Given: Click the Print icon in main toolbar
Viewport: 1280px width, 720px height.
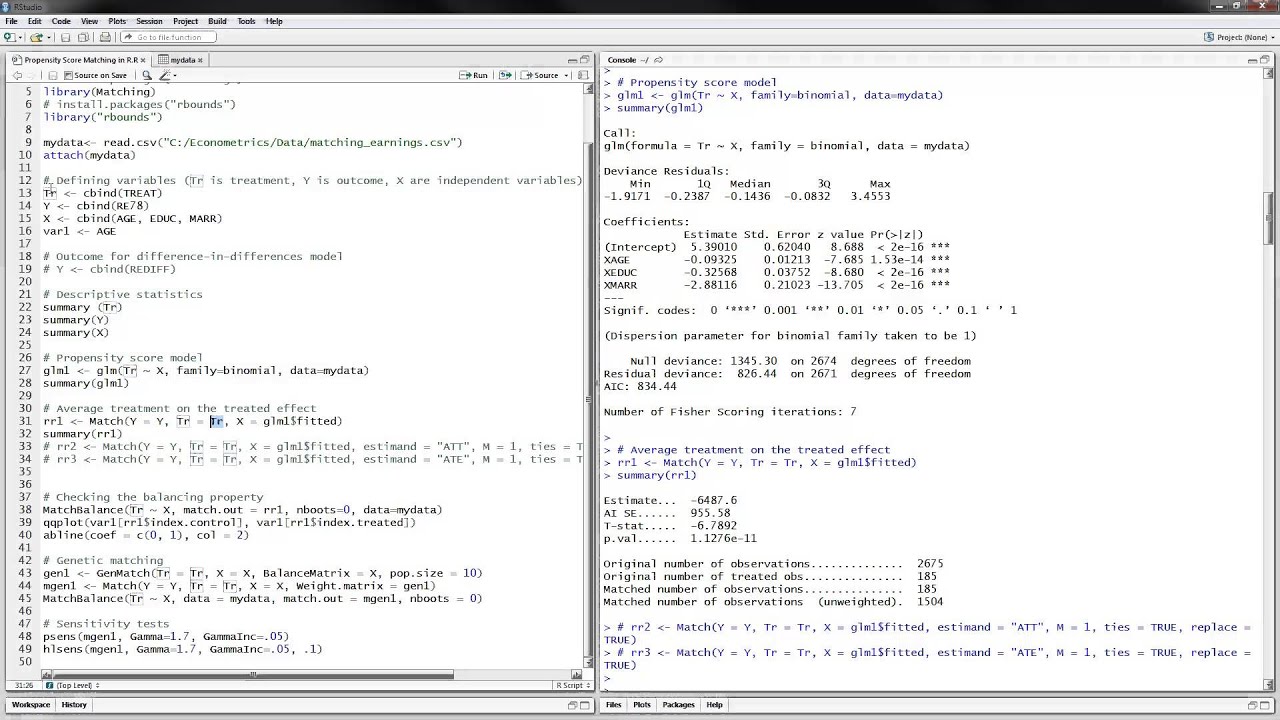Looking at the screenshot, I should (105, 37).
